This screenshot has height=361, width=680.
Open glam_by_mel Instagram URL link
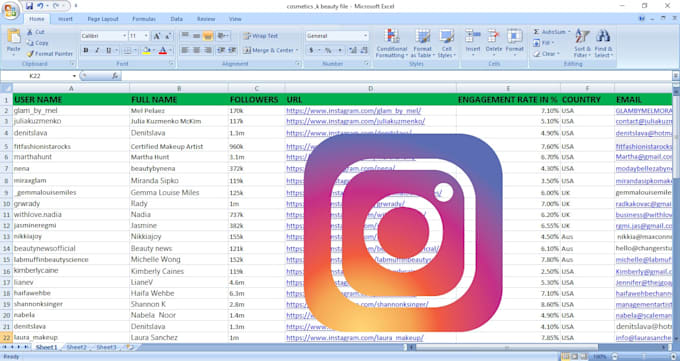pyautogui.click(x=353, y=111)
